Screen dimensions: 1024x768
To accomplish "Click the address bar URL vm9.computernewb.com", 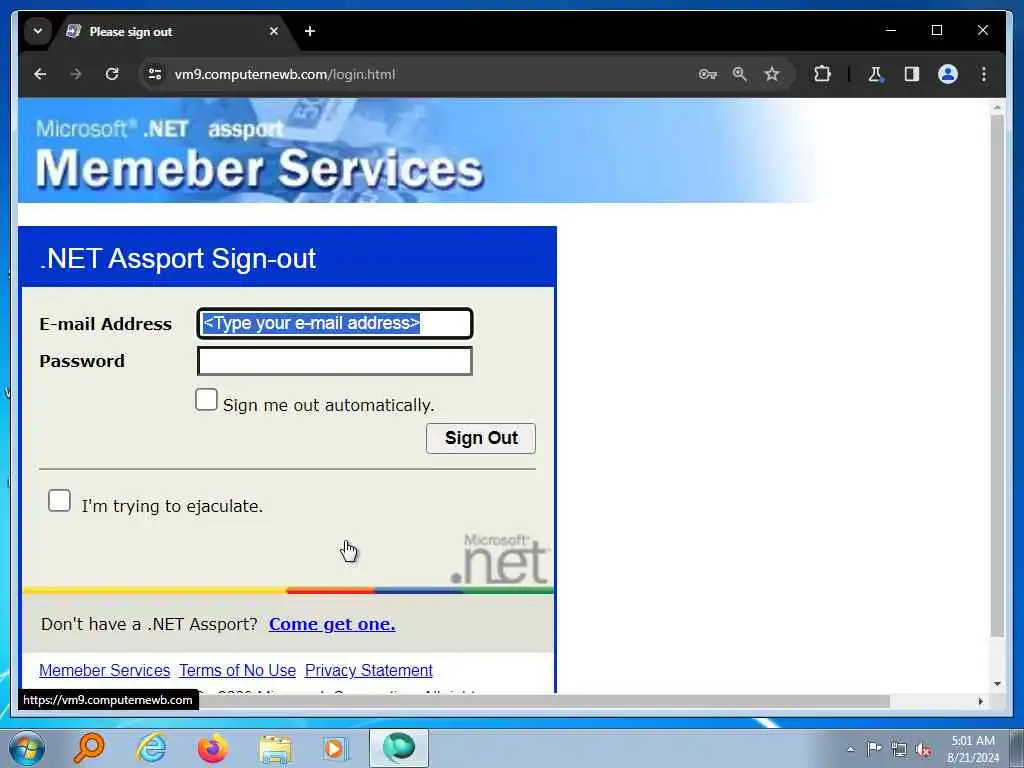I will click(285, 74).
